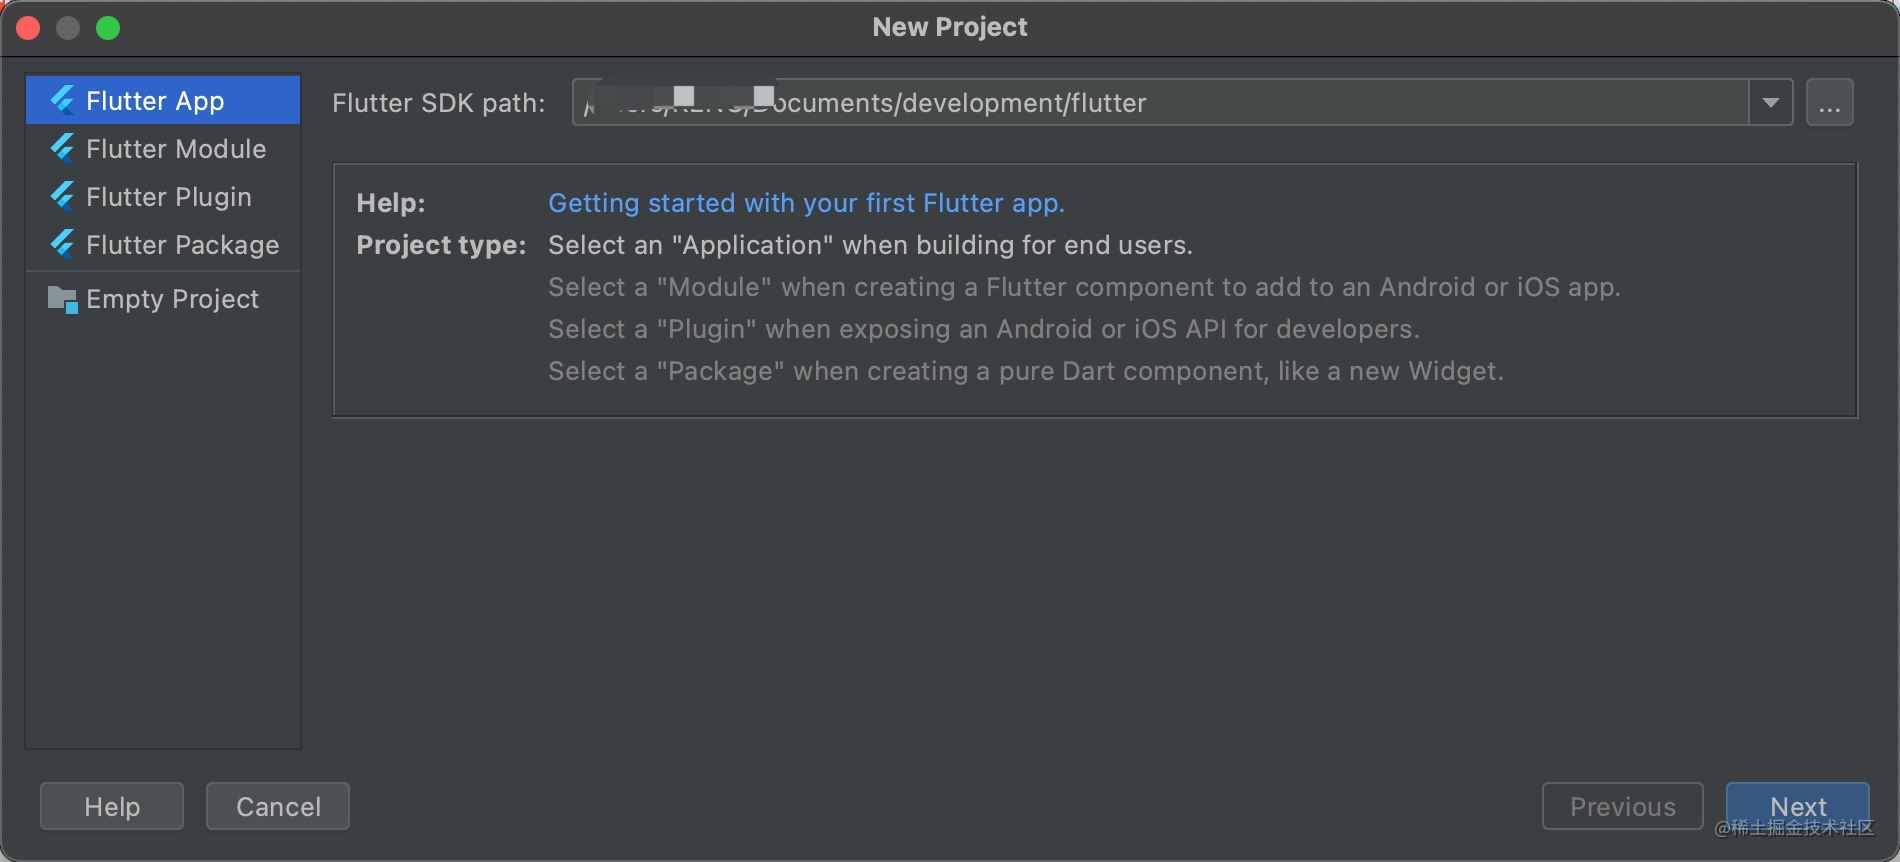Open the "Getting started with your first Flutter app" link
The image size is (1900, 862).
pos(806,203)
